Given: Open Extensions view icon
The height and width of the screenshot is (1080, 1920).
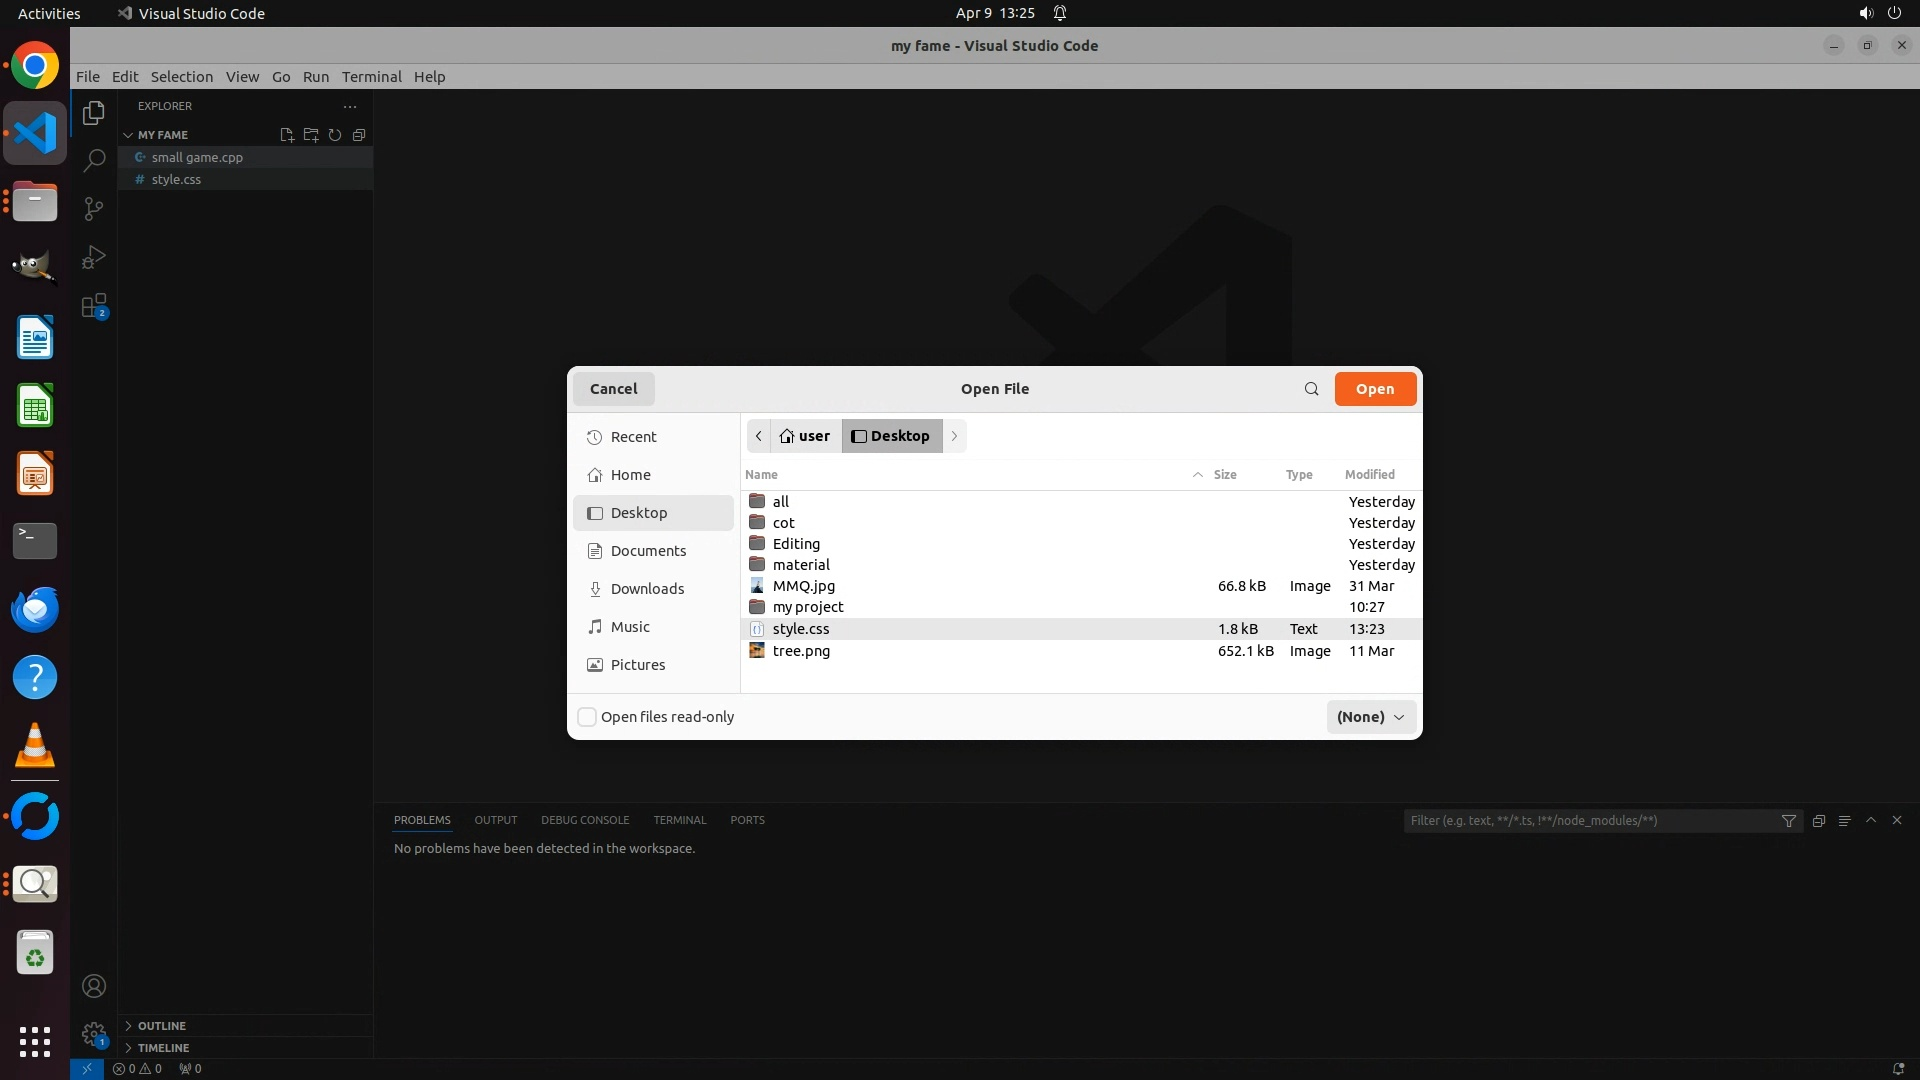Looking at the screenshot, I should tap(94, 306).
